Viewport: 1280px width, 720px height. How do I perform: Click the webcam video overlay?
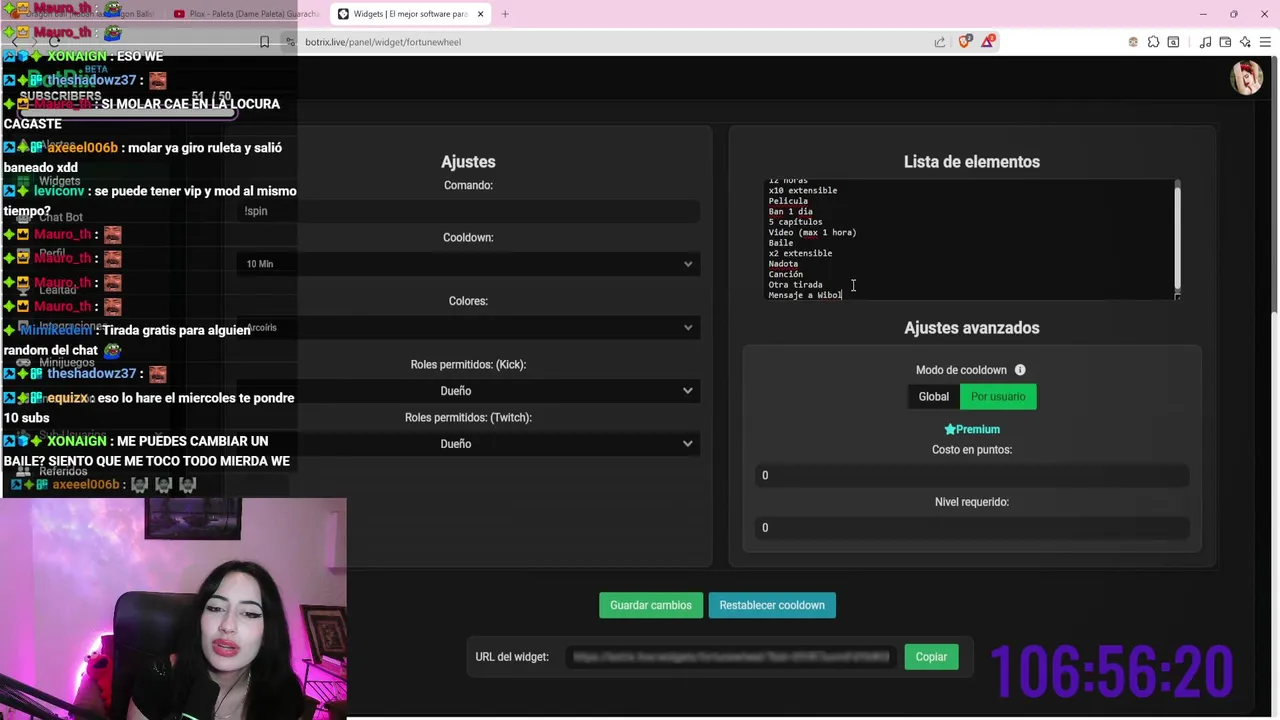pos(173,608)
